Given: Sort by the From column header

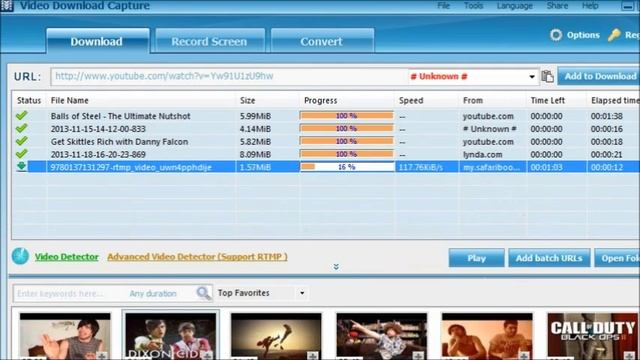Looking at the screenshot, I should pos(473,100).
